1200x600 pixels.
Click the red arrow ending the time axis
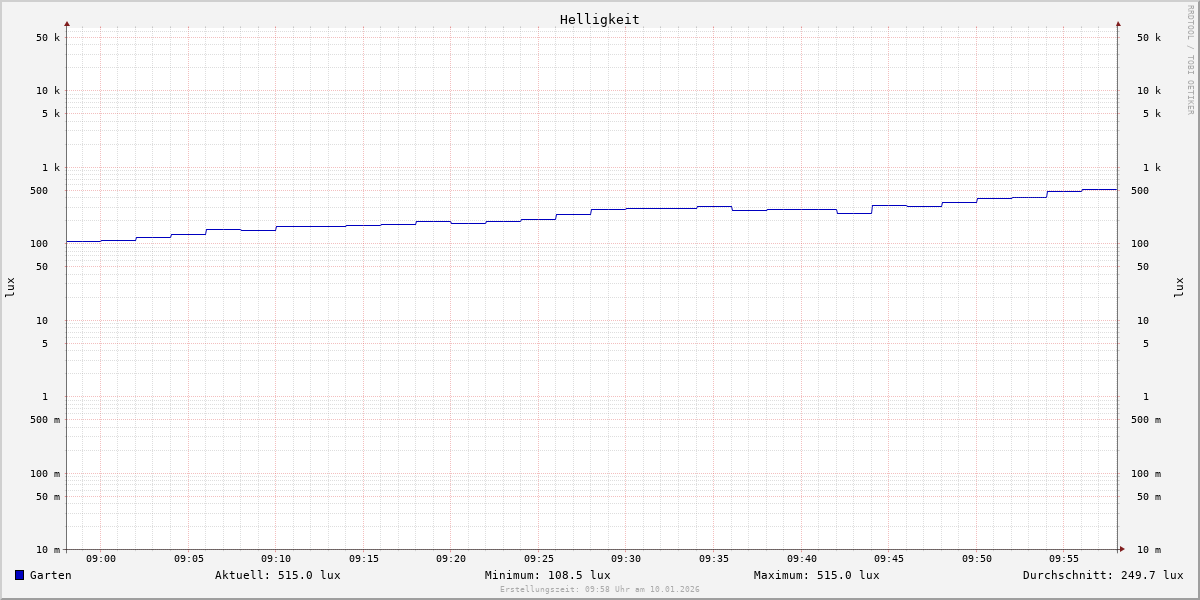click(1122, 548)
